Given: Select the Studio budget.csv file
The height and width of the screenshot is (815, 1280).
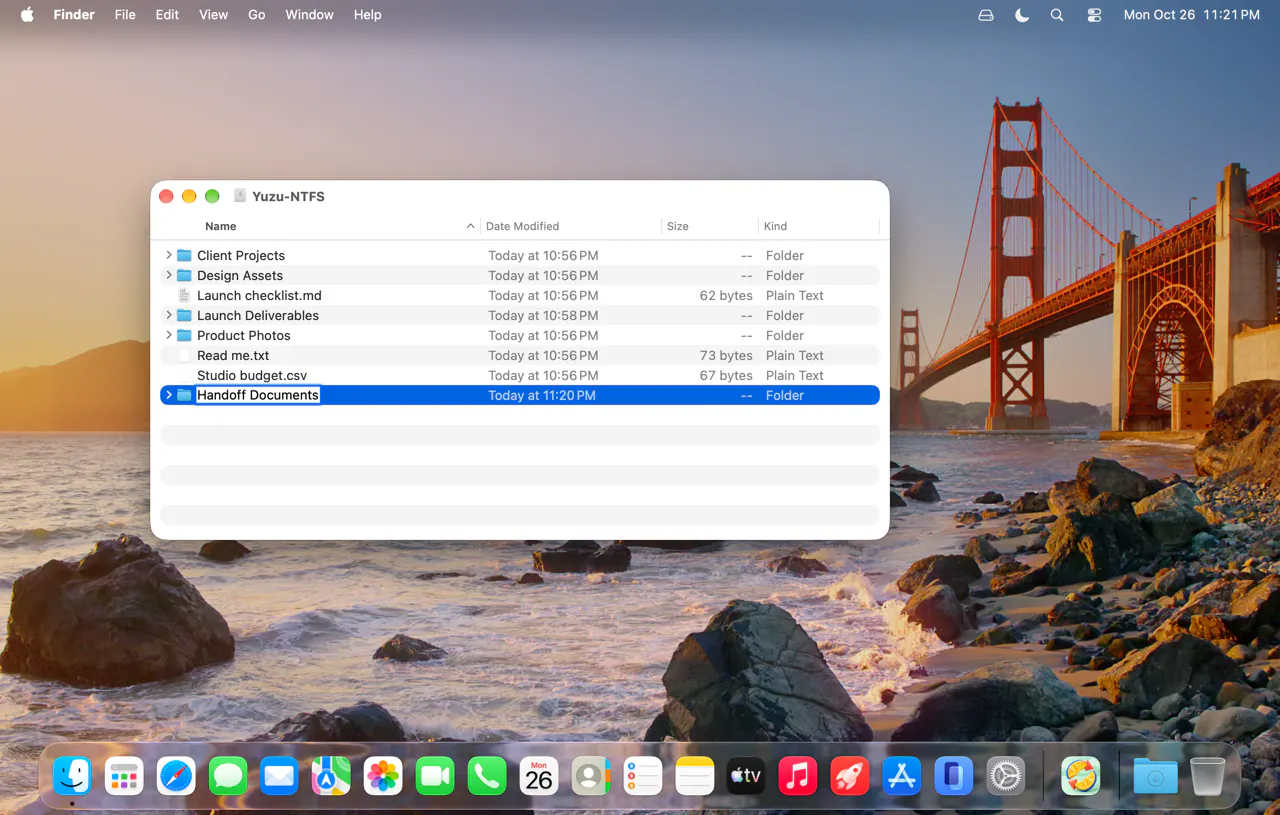Looking at the screenshot, I should click(x=520, y=375).
